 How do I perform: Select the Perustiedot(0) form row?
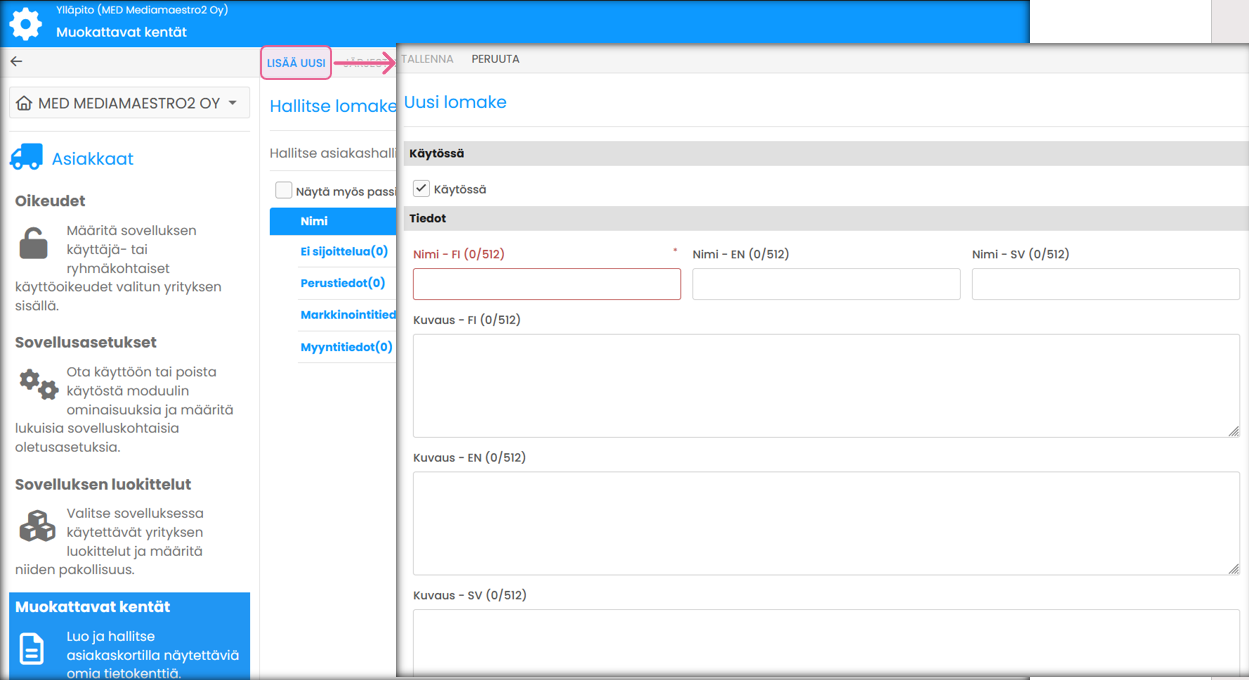(x=342, y=283)
